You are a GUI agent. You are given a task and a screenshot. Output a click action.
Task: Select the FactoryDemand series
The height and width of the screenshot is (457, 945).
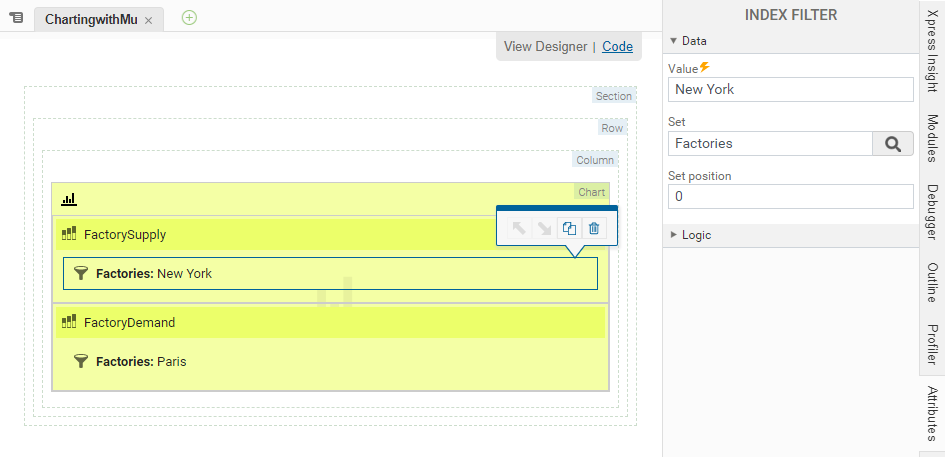[129, 322]
